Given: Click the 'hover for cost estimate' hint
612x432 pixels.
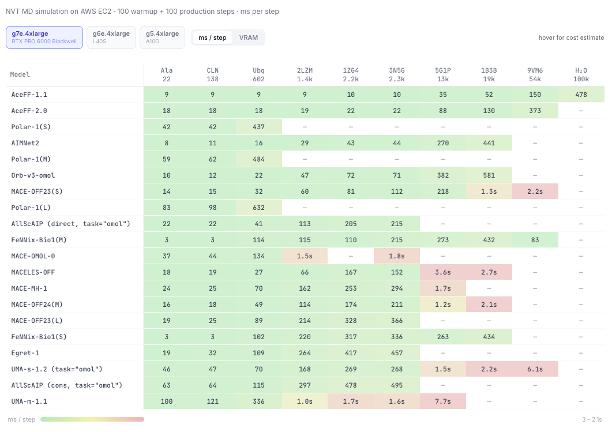Looking at the screenshot, I should [x=571, y=38].
